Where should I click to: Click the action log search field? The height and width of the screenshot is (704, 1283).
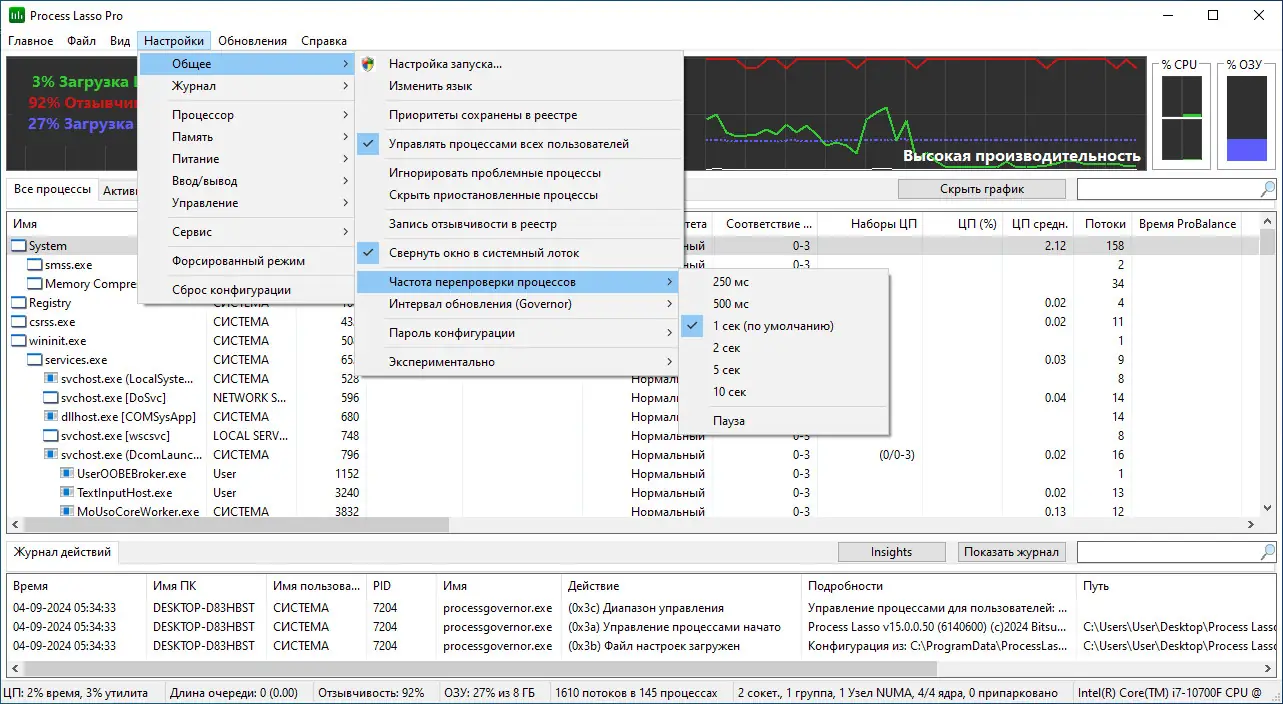[x=1168, y=552]
